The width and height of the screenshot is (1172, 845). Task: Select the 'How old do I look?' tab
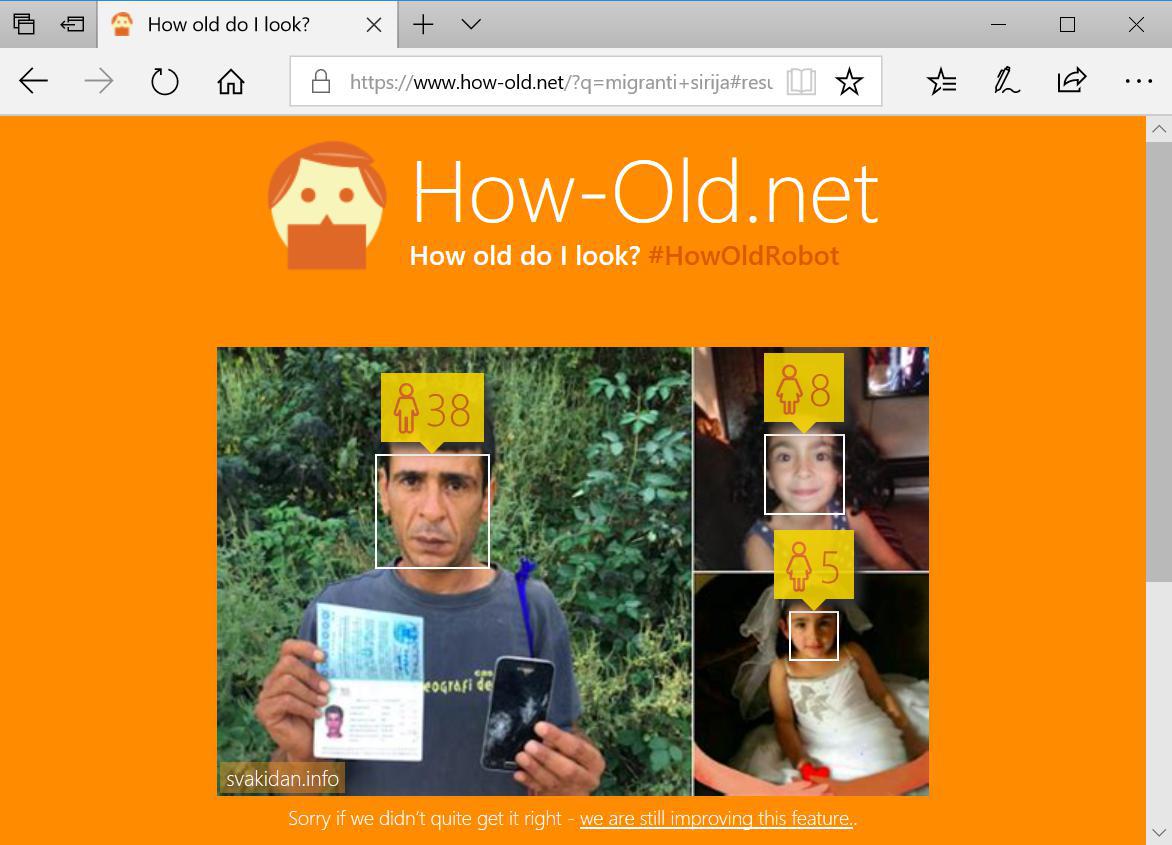(x=228, y=24)
